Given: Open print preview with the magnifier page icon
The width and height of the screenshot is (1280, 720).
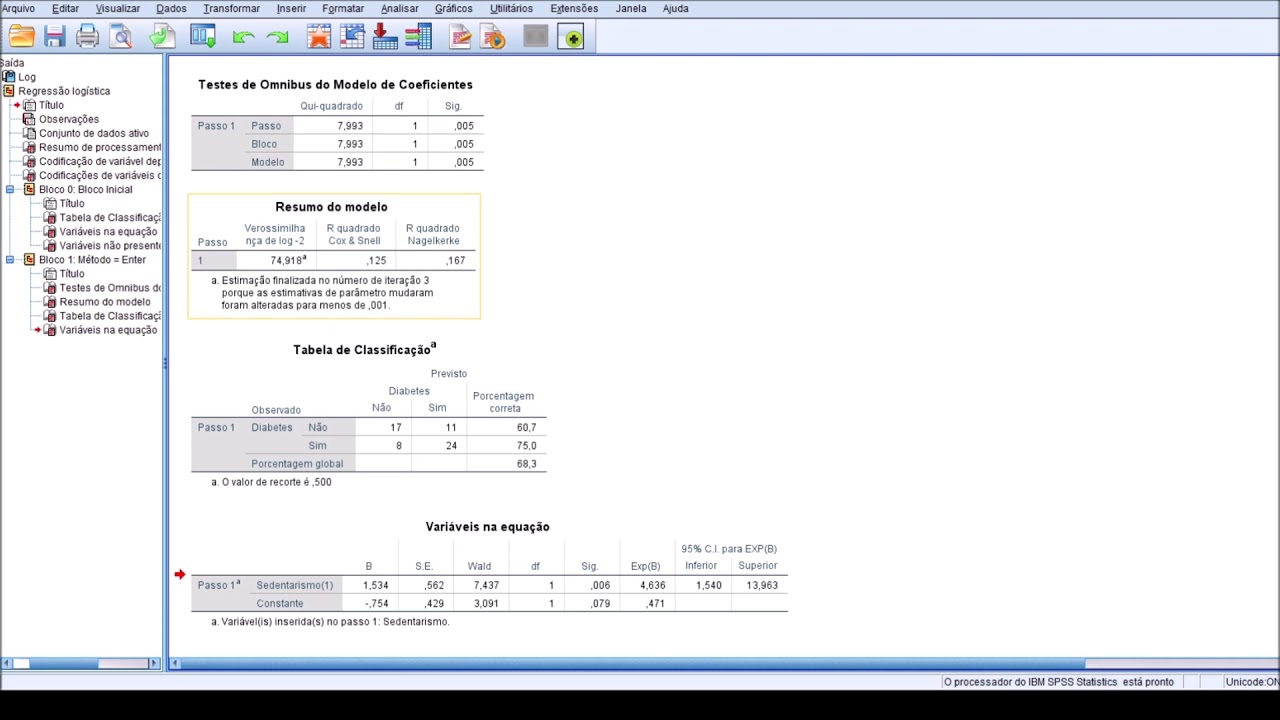Looking at the screenshot, I should [121, 38].
